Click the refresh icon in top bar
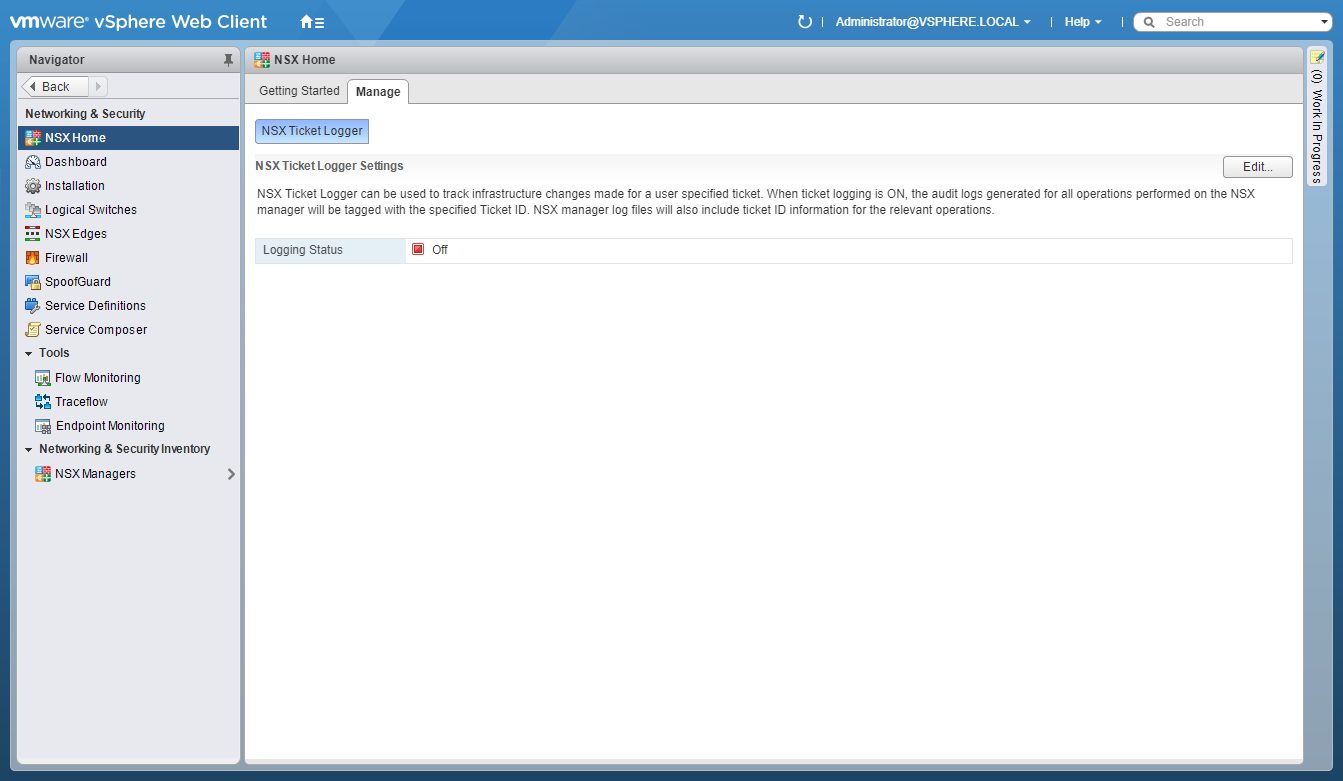The width and height of the screenshot is (1343, 781). [804, 22]
